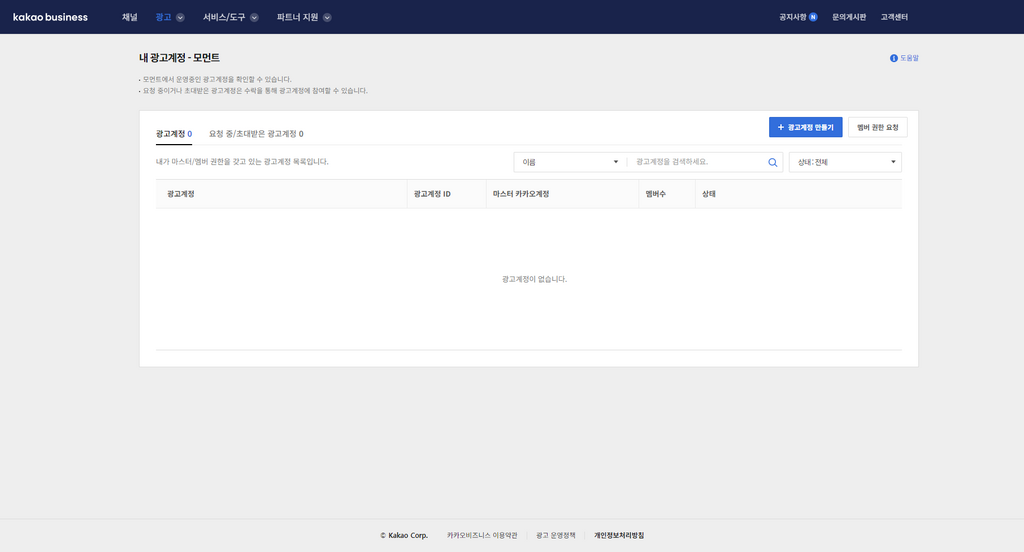Open 개인정보처리방침 footer link
This screenshot has height=552, width=1024.
[619, 535]
